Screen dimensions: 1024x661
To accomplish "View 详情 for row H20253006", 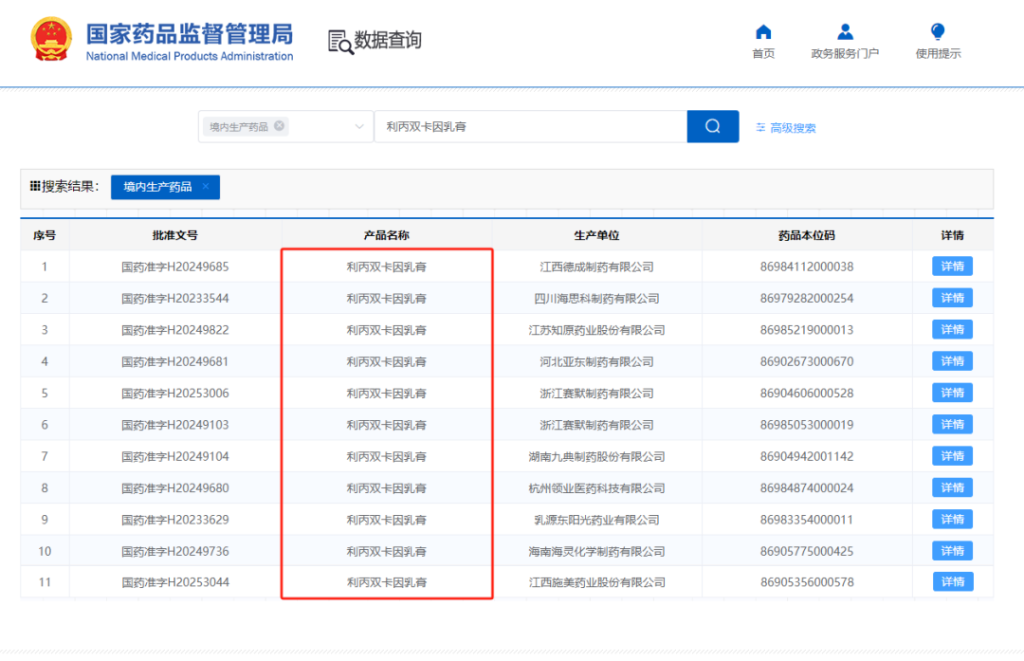I will [x=952, y=393].
